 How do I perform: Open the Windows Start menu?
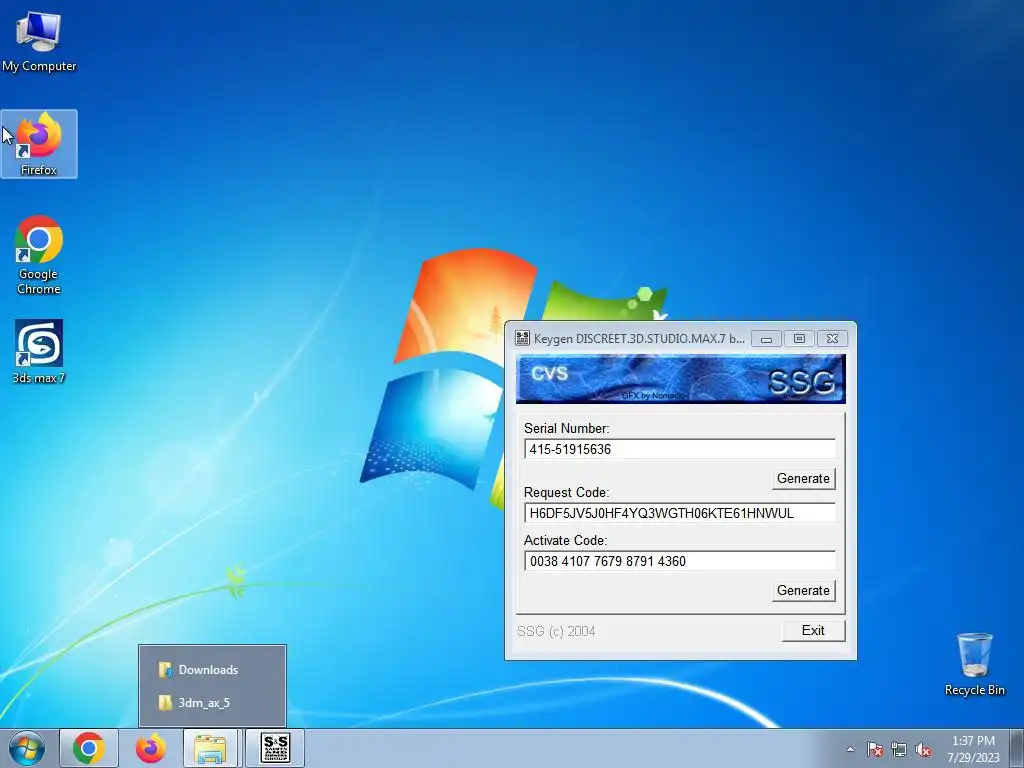(x=27, y=748)
